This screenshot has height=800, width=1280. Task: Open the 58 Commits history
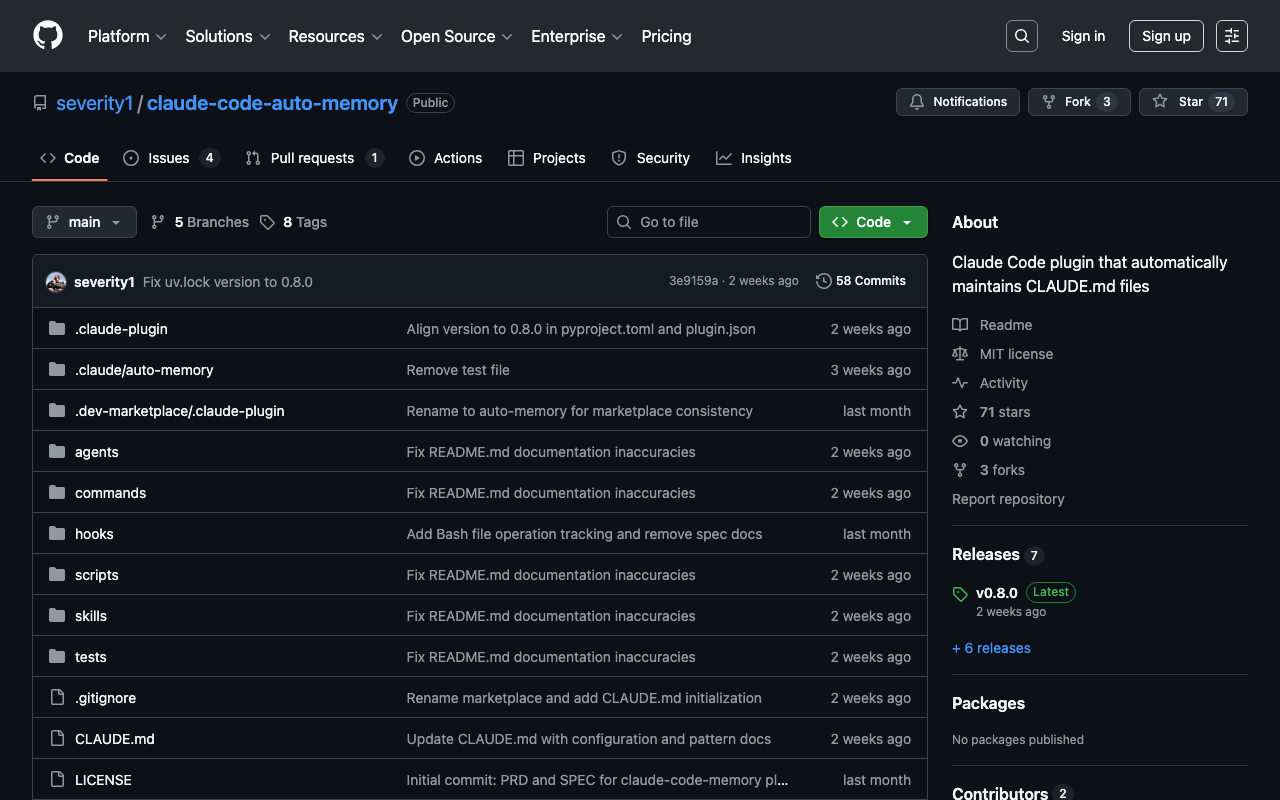point(860,281)
